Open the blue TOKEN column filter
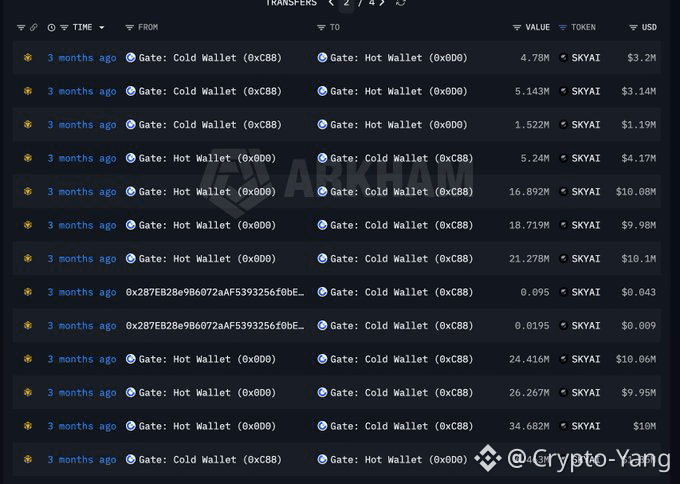 (x=562, y=27)
